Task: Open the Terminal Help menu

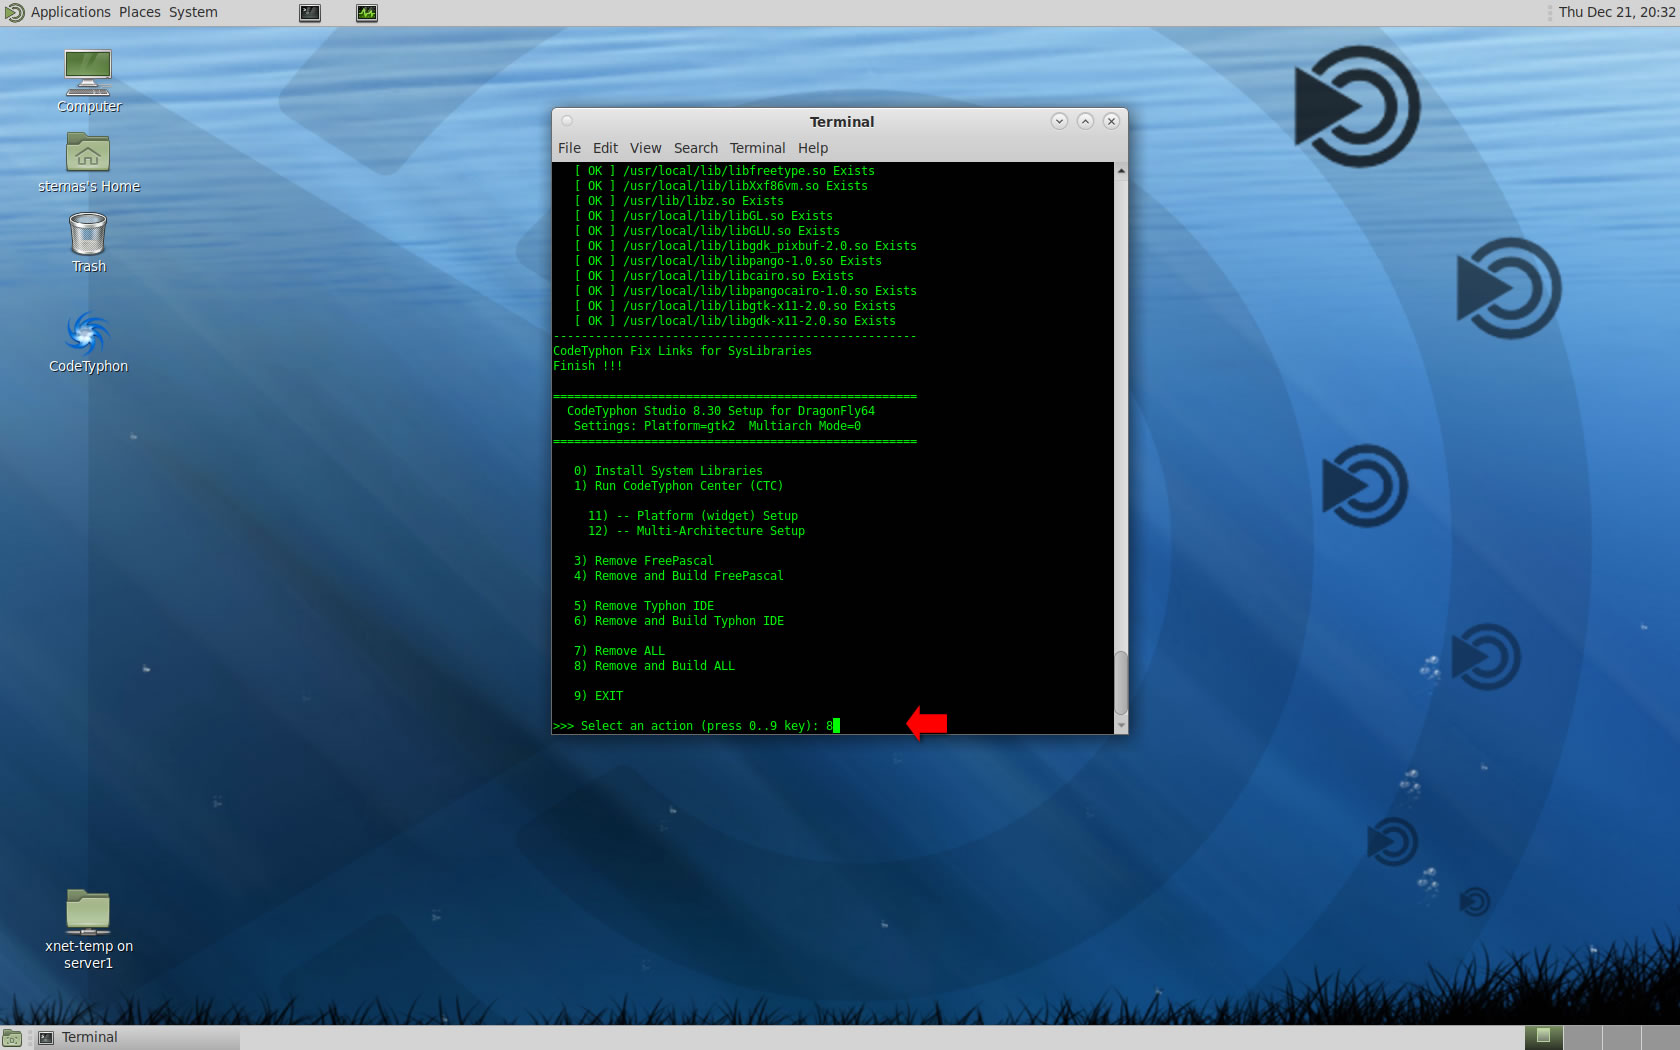Action: click(813, 148)
